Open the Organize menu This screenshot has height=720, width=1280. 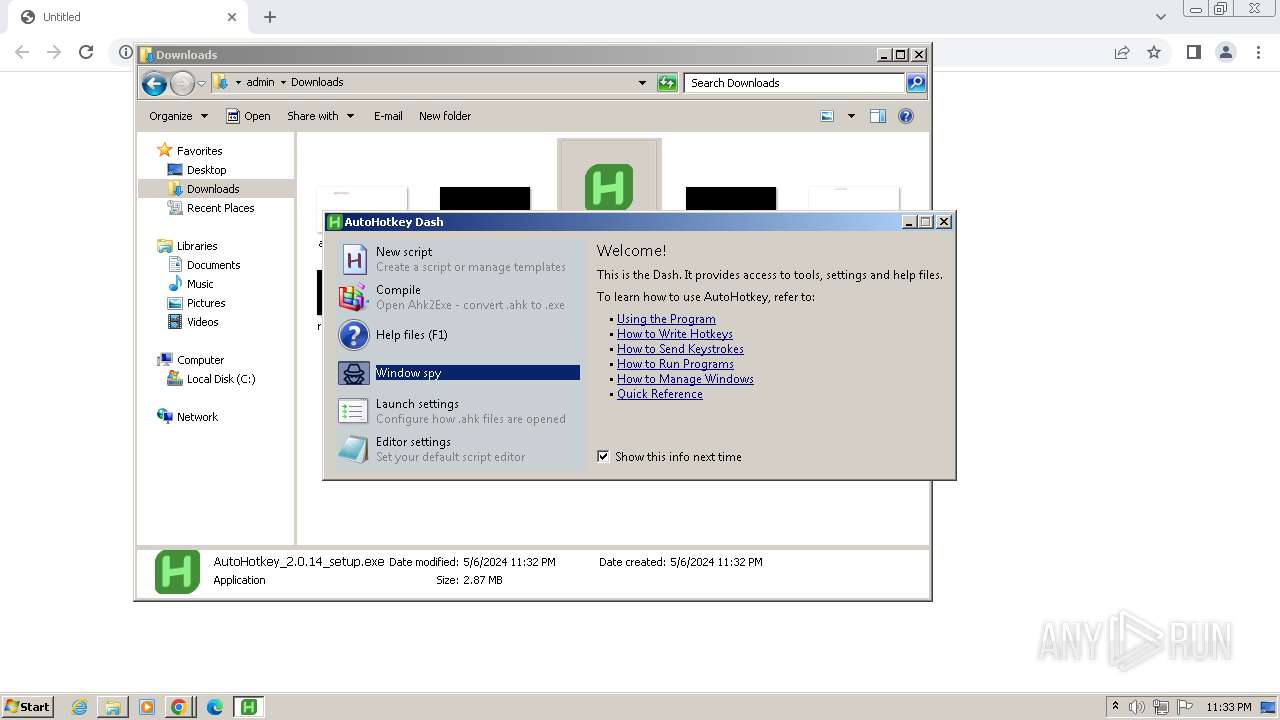[179, 116]
